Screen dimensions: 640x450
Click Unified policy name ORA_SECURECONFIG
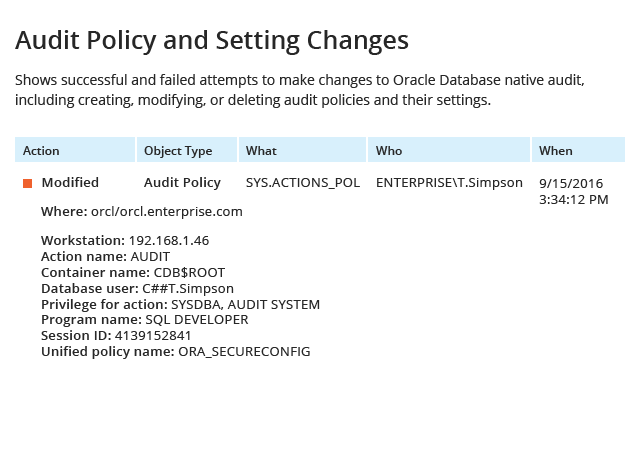(176, 352)
